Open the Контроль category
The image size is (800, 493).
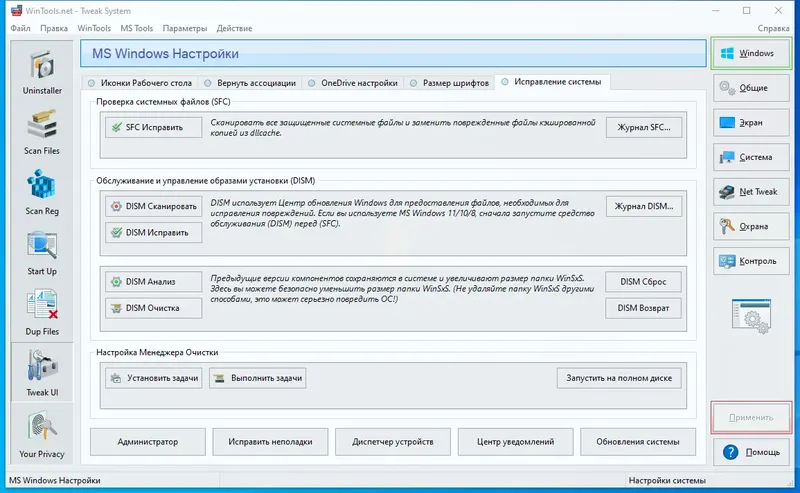[751, 261]
